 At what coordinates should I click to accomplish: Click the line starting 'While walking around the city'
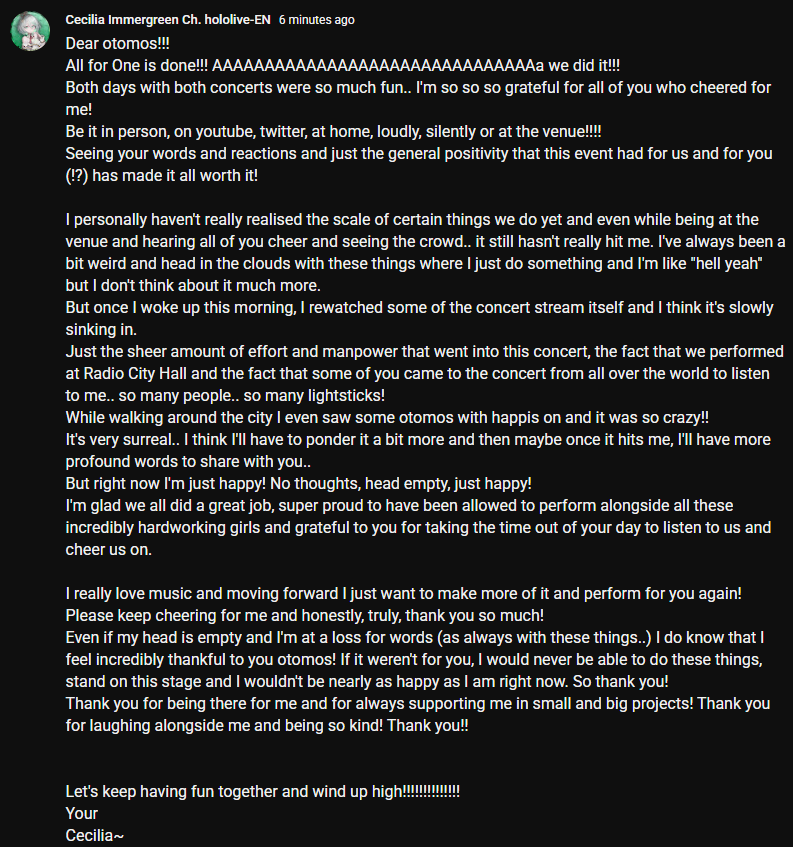(x=387, y=418)
